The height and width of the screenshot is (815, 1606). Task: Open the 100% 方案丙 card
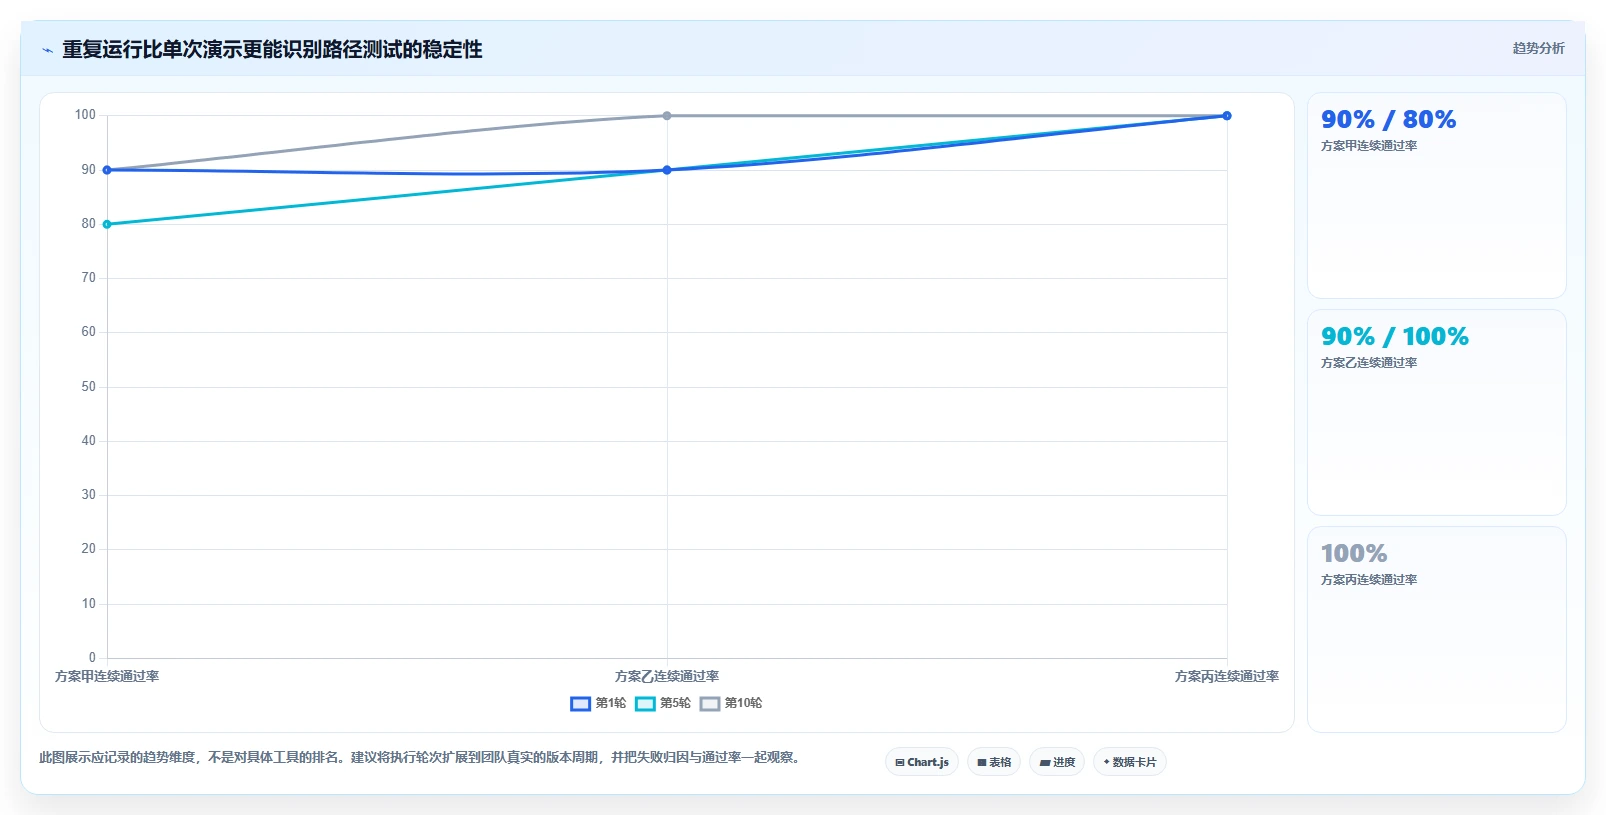pyautogui.click(x=1437, y=629)
